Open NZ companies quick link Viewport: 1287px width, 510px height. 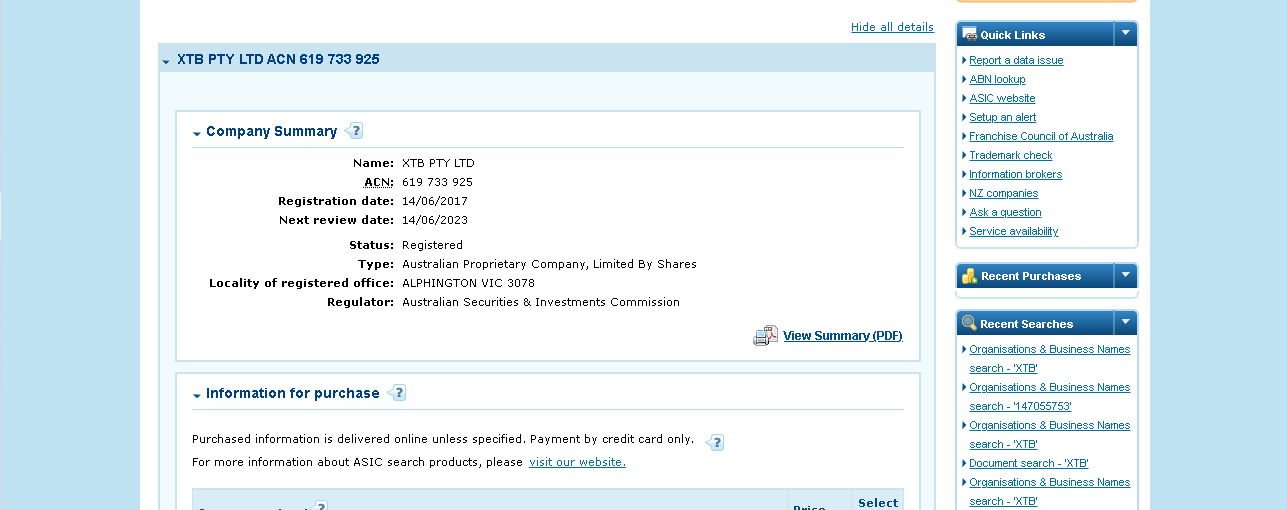coord(1003,193)
